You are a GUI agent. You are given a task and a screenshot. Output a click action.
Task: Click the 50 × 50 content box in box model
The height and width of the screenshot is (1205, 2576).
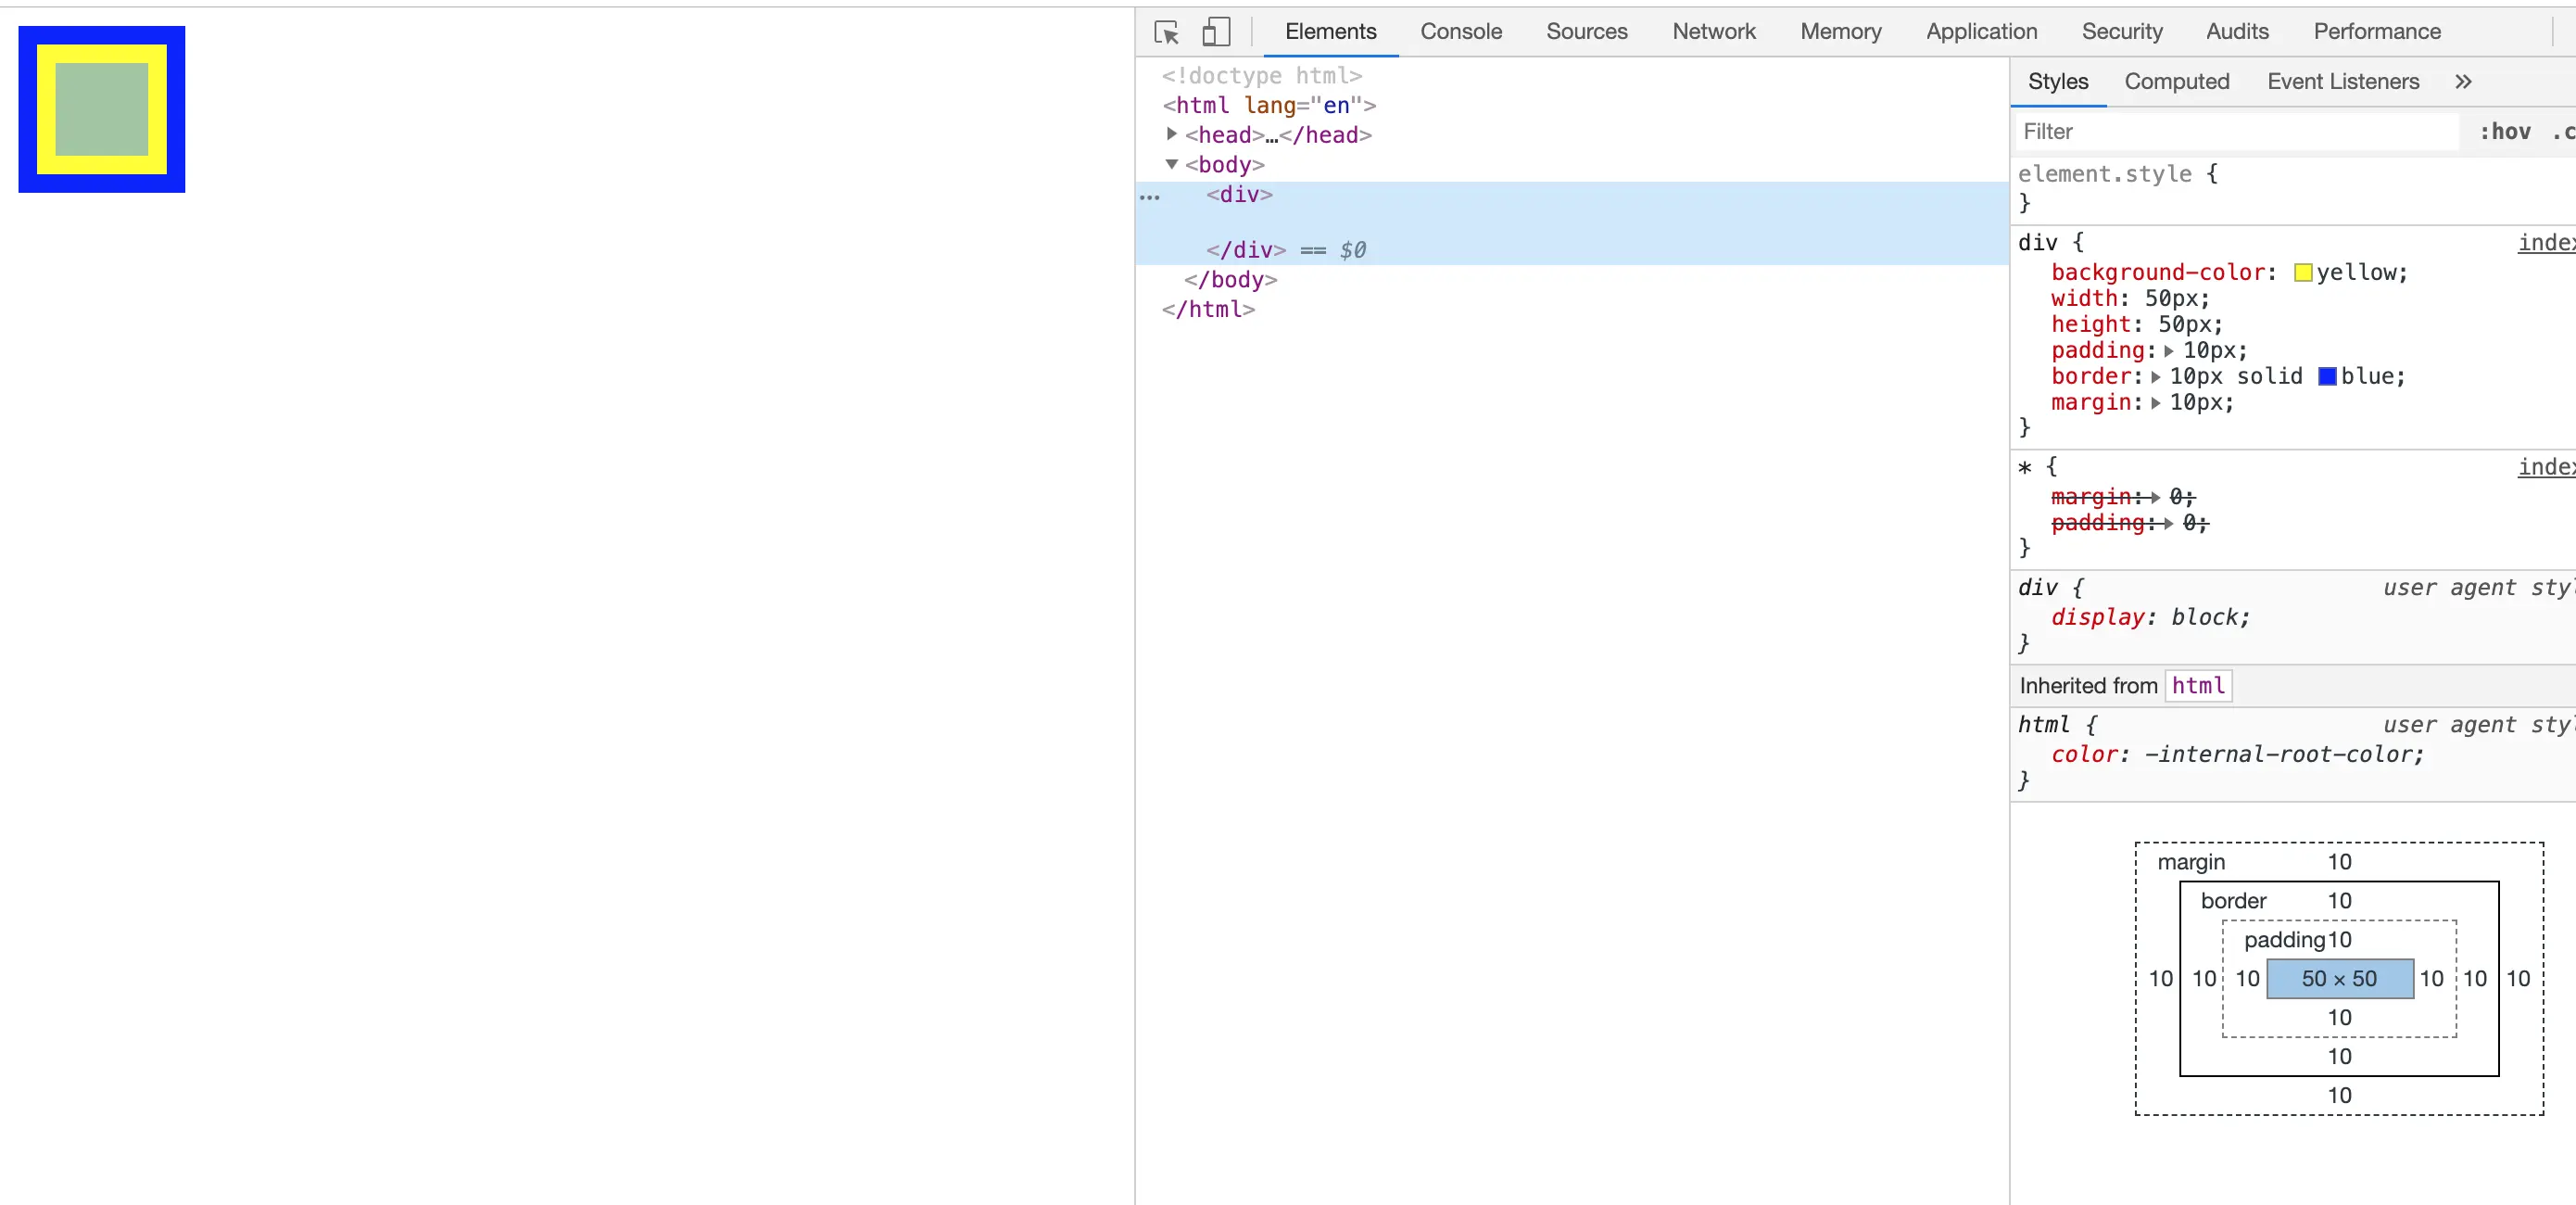coord(2339,979)
